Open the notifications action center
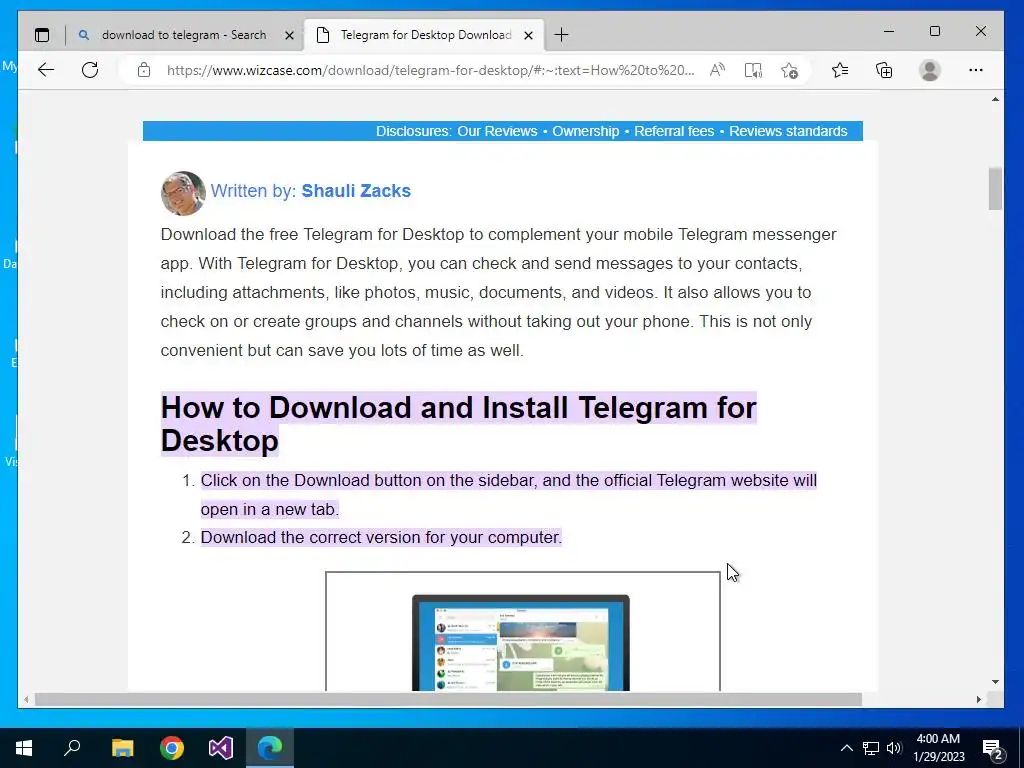Image resolution: width=1024 pixels, height=768 pixels. click(993, 749)
